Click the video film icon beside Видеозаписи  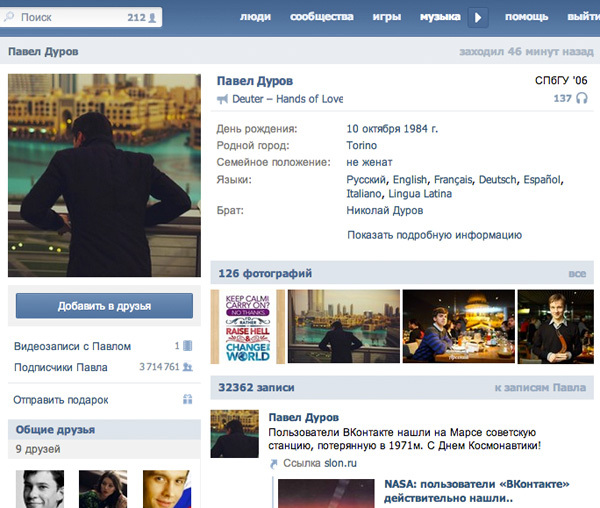(x=188, y=346)
